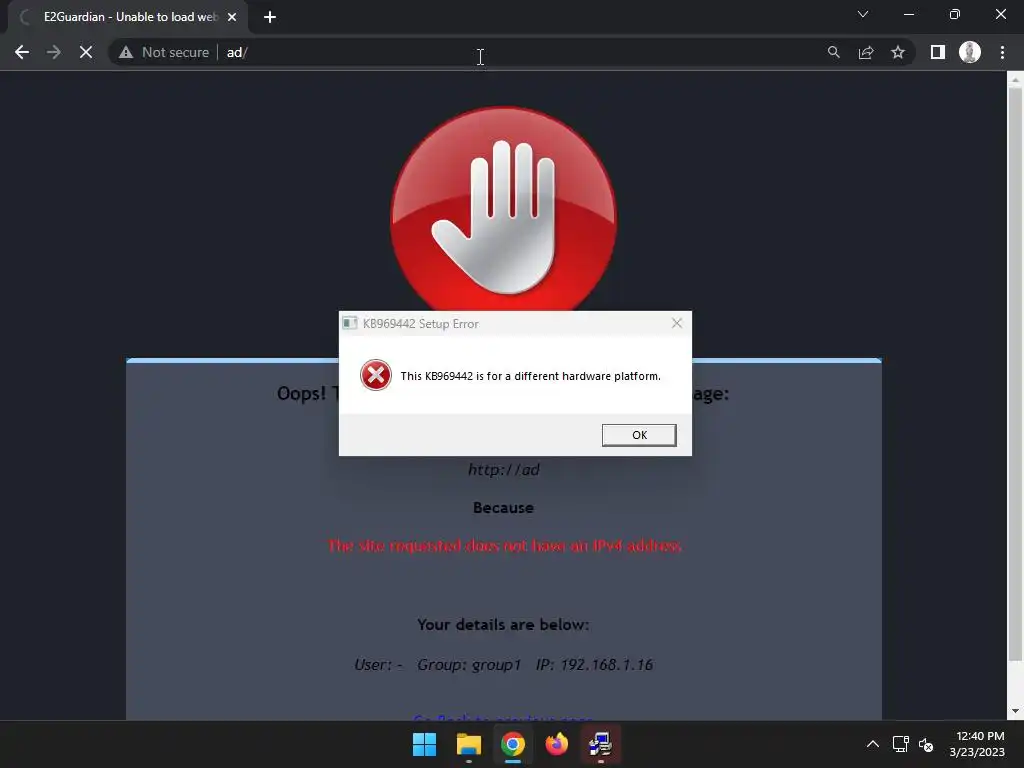Toggle the Chrome side panel
The image size is (1024, 768).
[938, 52]
